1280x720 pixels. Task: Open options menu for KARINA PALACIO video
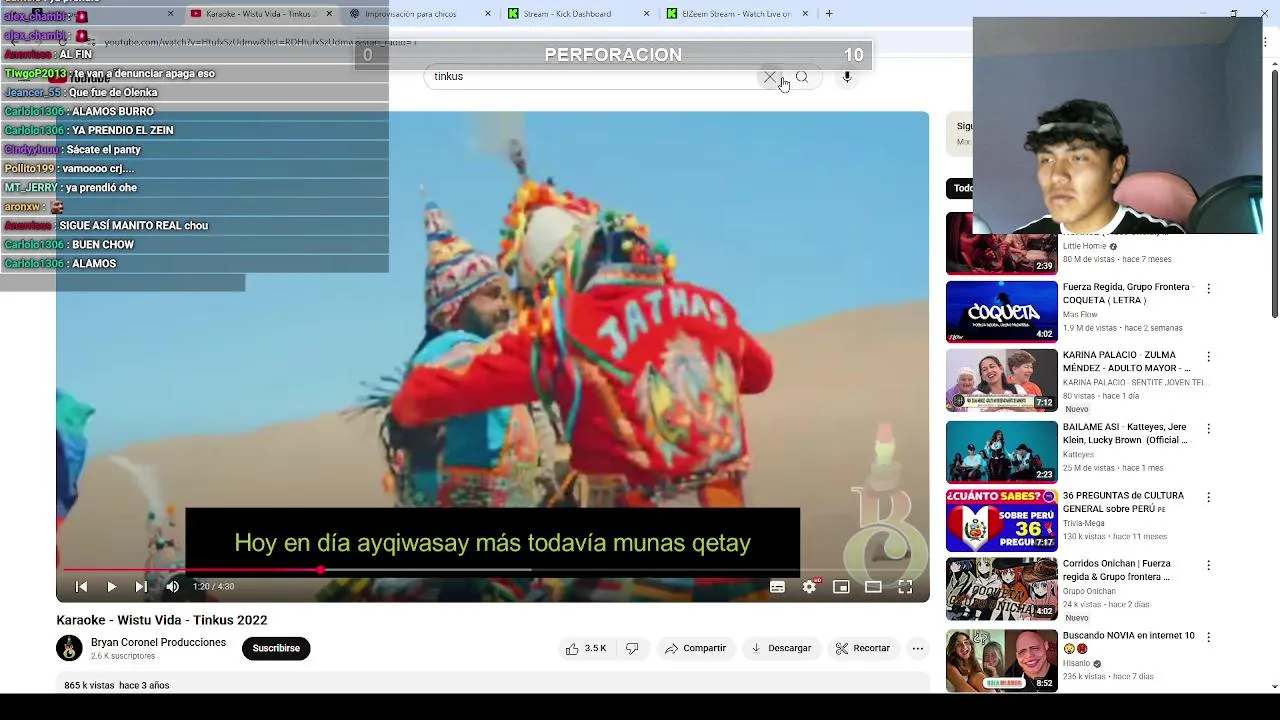click(x=1208, y=356)
